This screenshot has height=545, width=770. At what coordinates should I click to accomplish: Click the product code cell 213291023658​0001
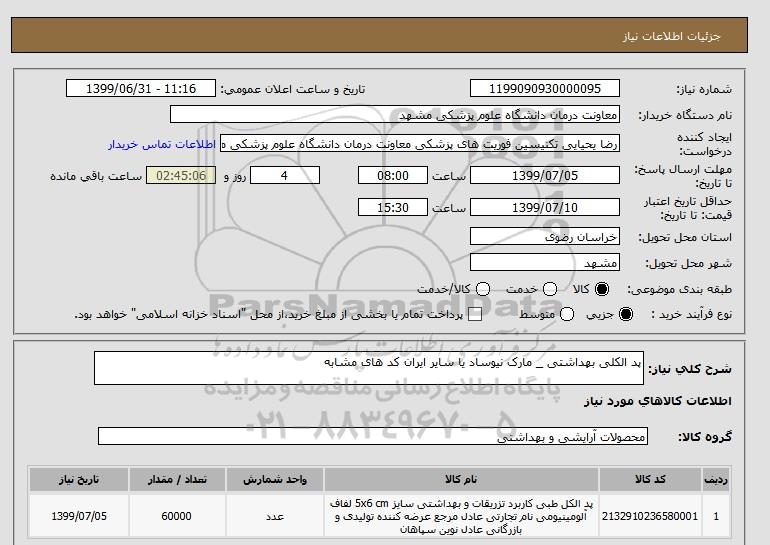coord(650,516)
